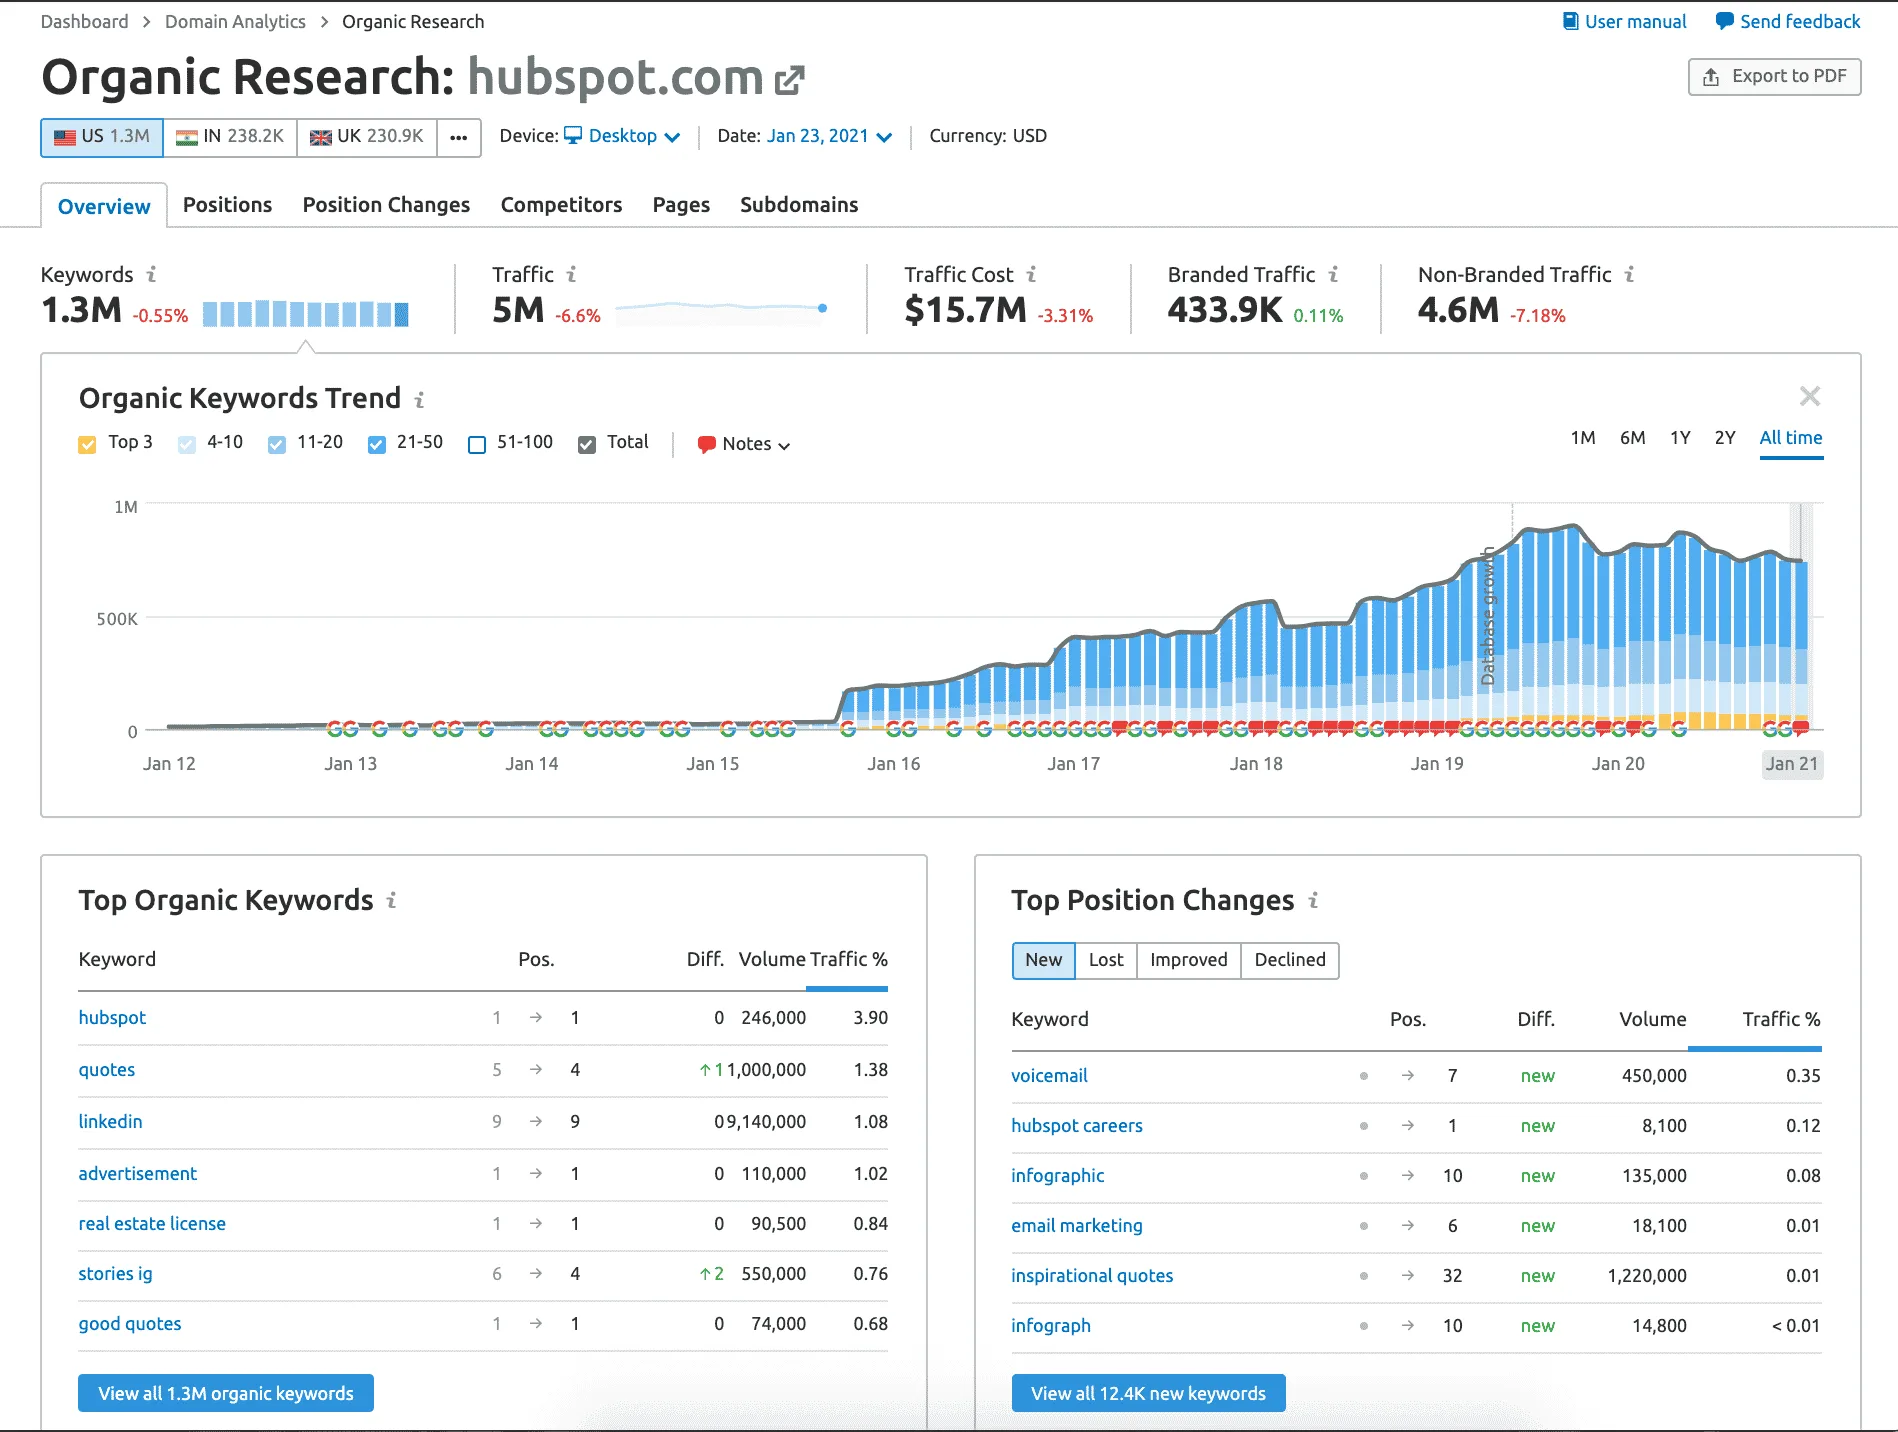The height and width of the screenshot is (1432, 1898).
Task: Close the Organic Keywords Trend panel
Action: point(1810,396)
